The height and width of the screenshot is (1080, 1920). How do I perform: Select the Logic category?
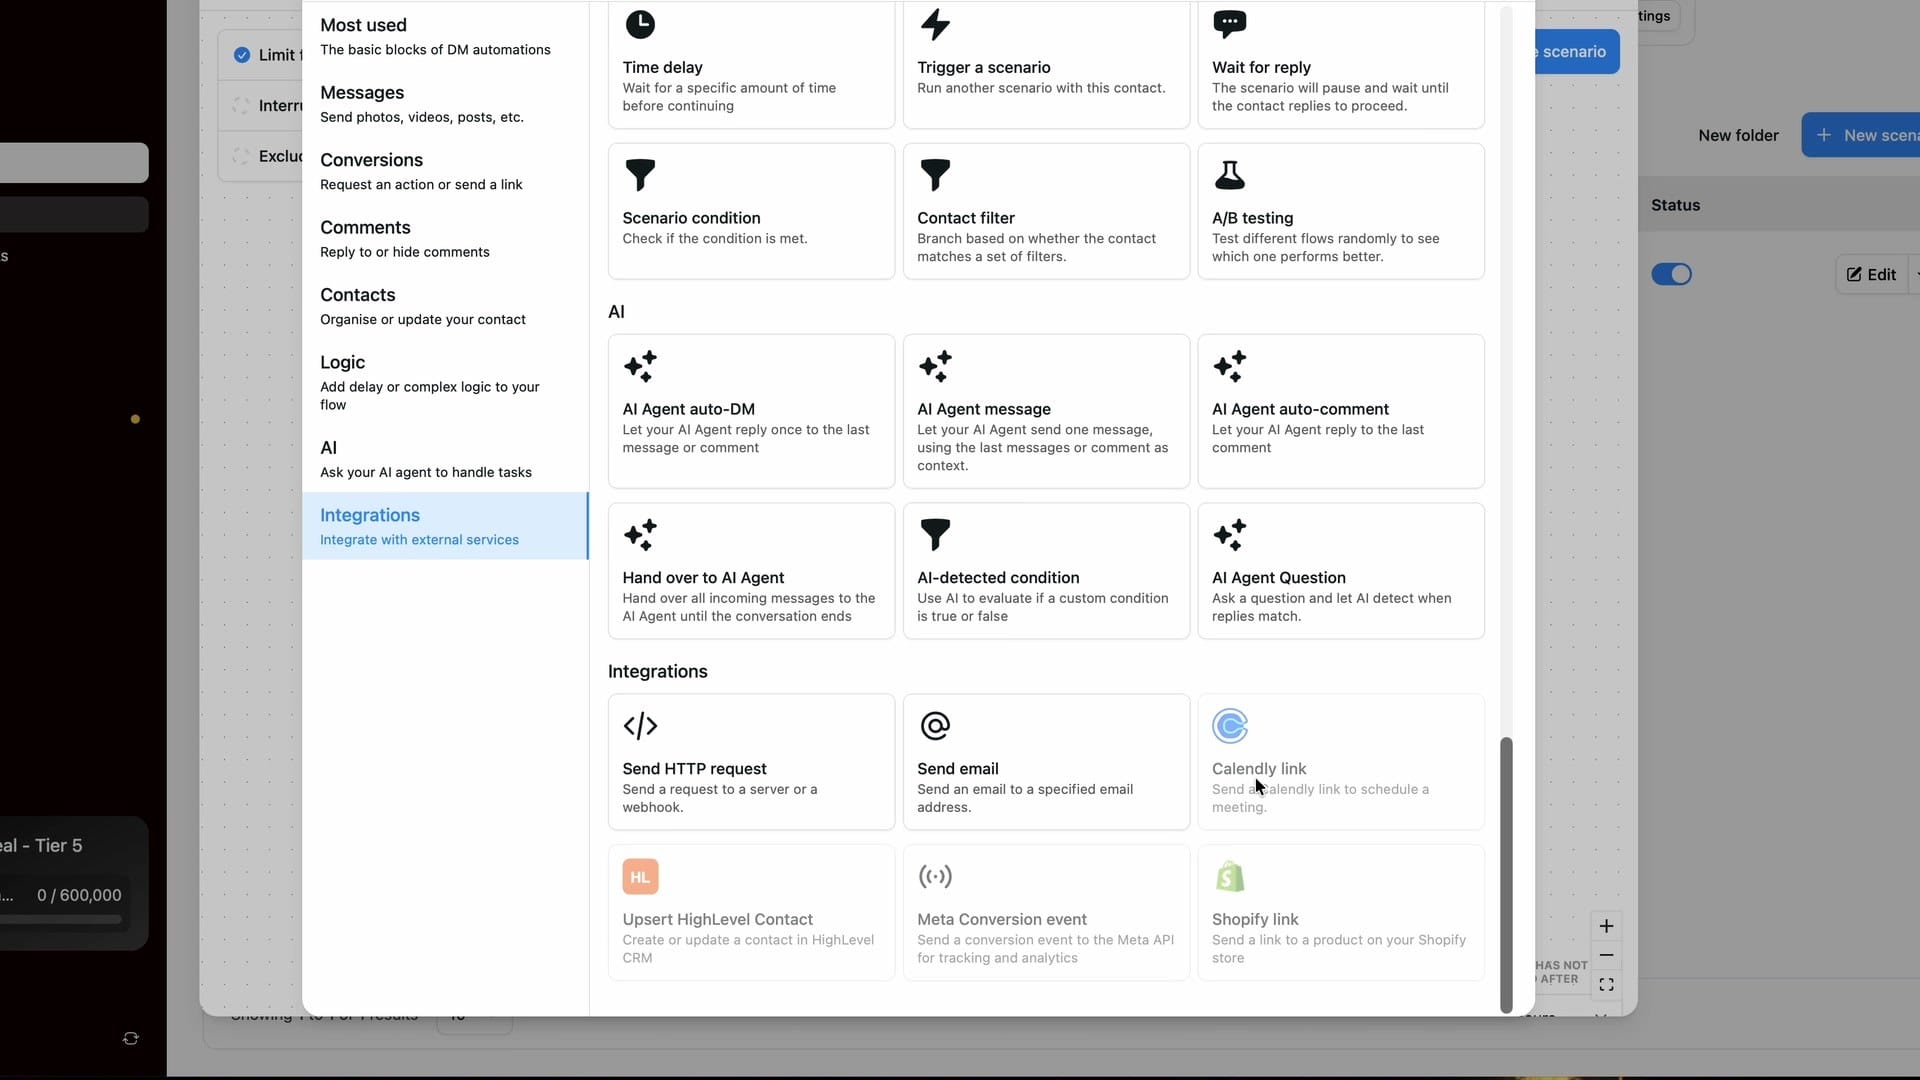[x=445, y=382]
